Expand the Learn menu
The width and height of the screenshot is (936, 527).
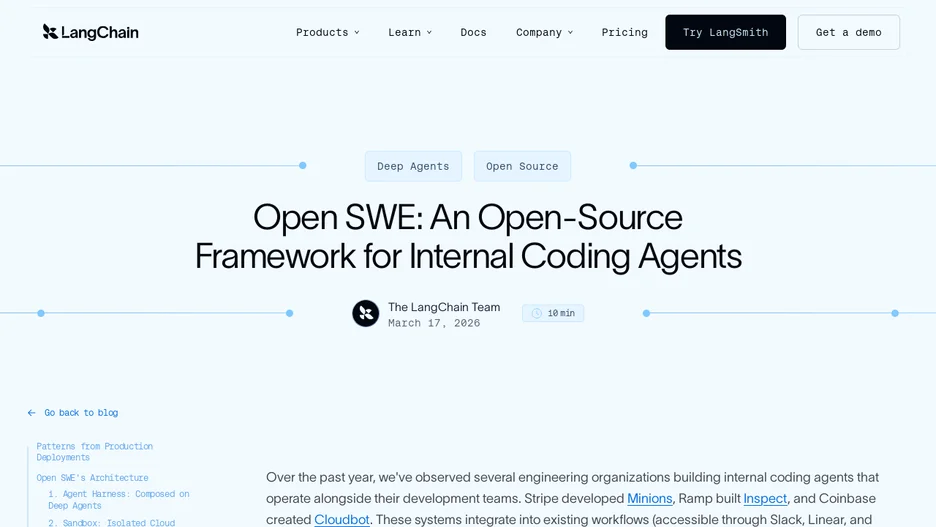410,32
